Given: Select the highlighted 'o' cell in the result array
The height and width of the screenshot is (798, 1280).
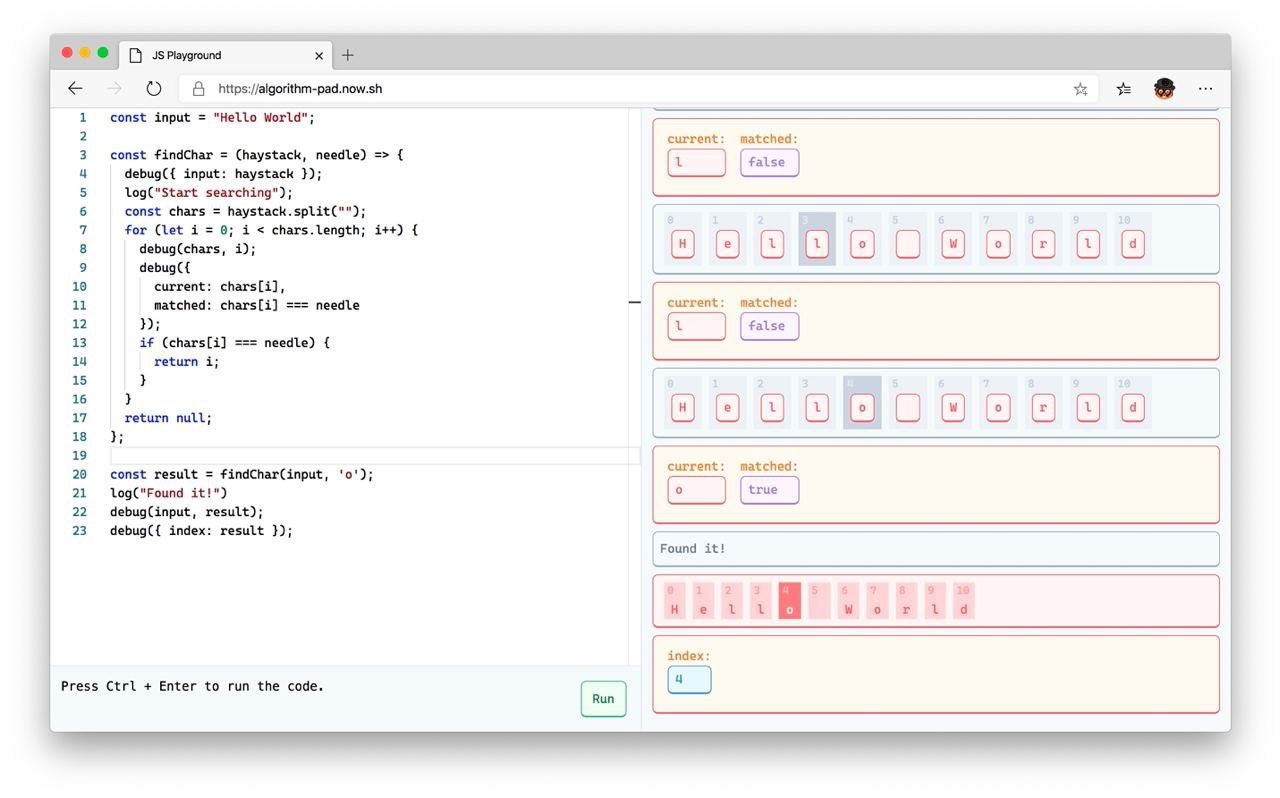Looking at the screenshot, I should coord(790,601).
